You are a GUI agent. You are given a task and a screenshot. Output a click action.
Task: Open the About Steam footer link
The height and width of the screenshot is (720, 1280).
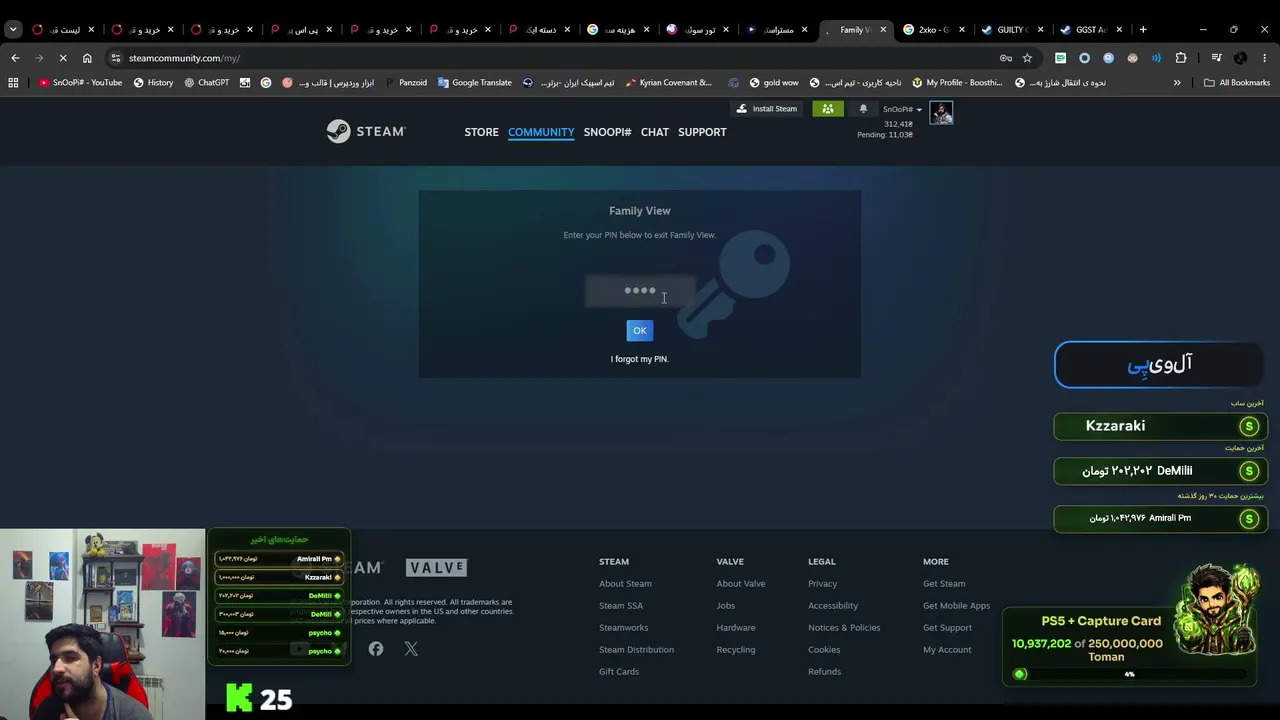click(625, 584)
